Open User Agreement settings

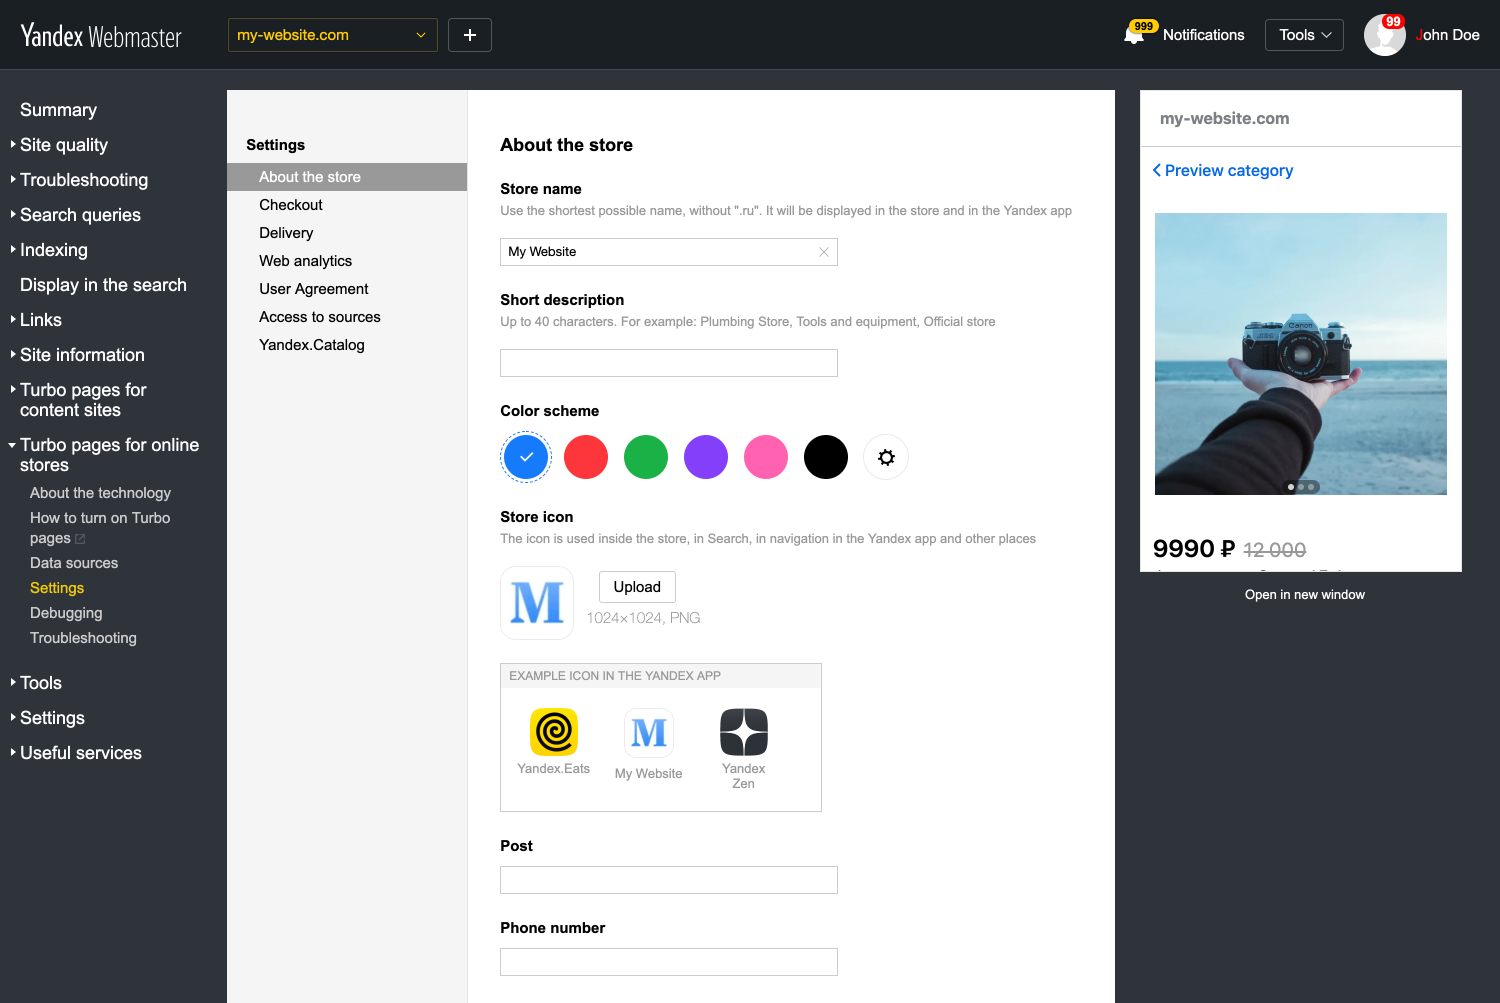pyautogui.click(x=314, y=289)
